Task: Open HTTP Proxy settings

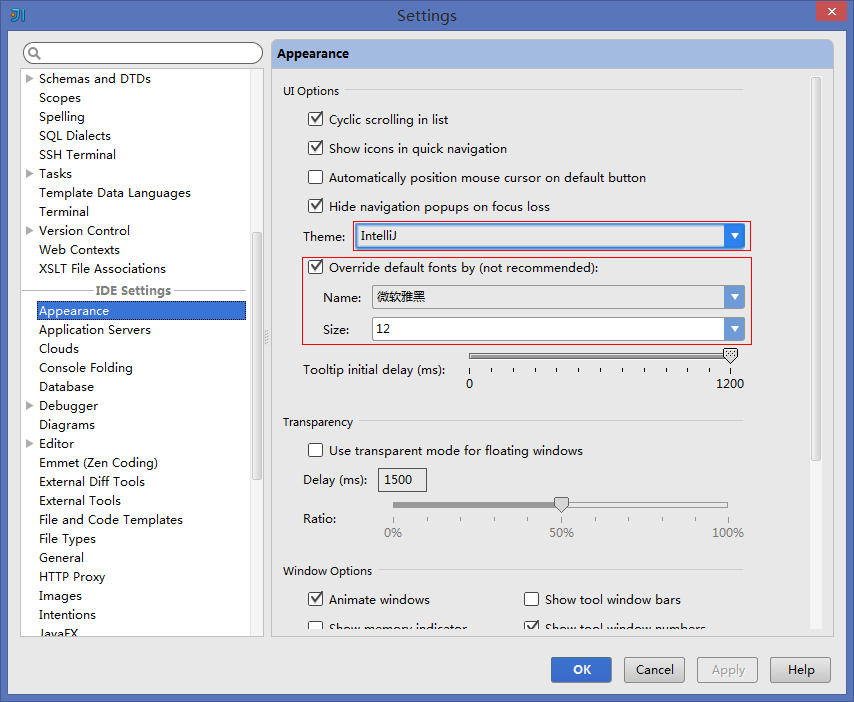Action: 72,577
